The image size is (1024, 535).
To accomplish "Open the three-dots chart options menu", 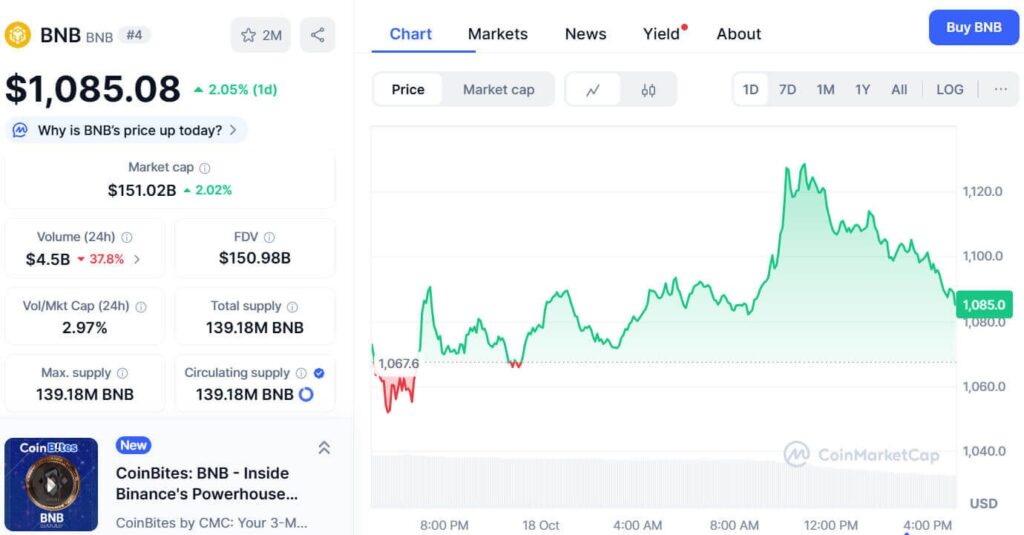I will click(x=1000, y=89).
